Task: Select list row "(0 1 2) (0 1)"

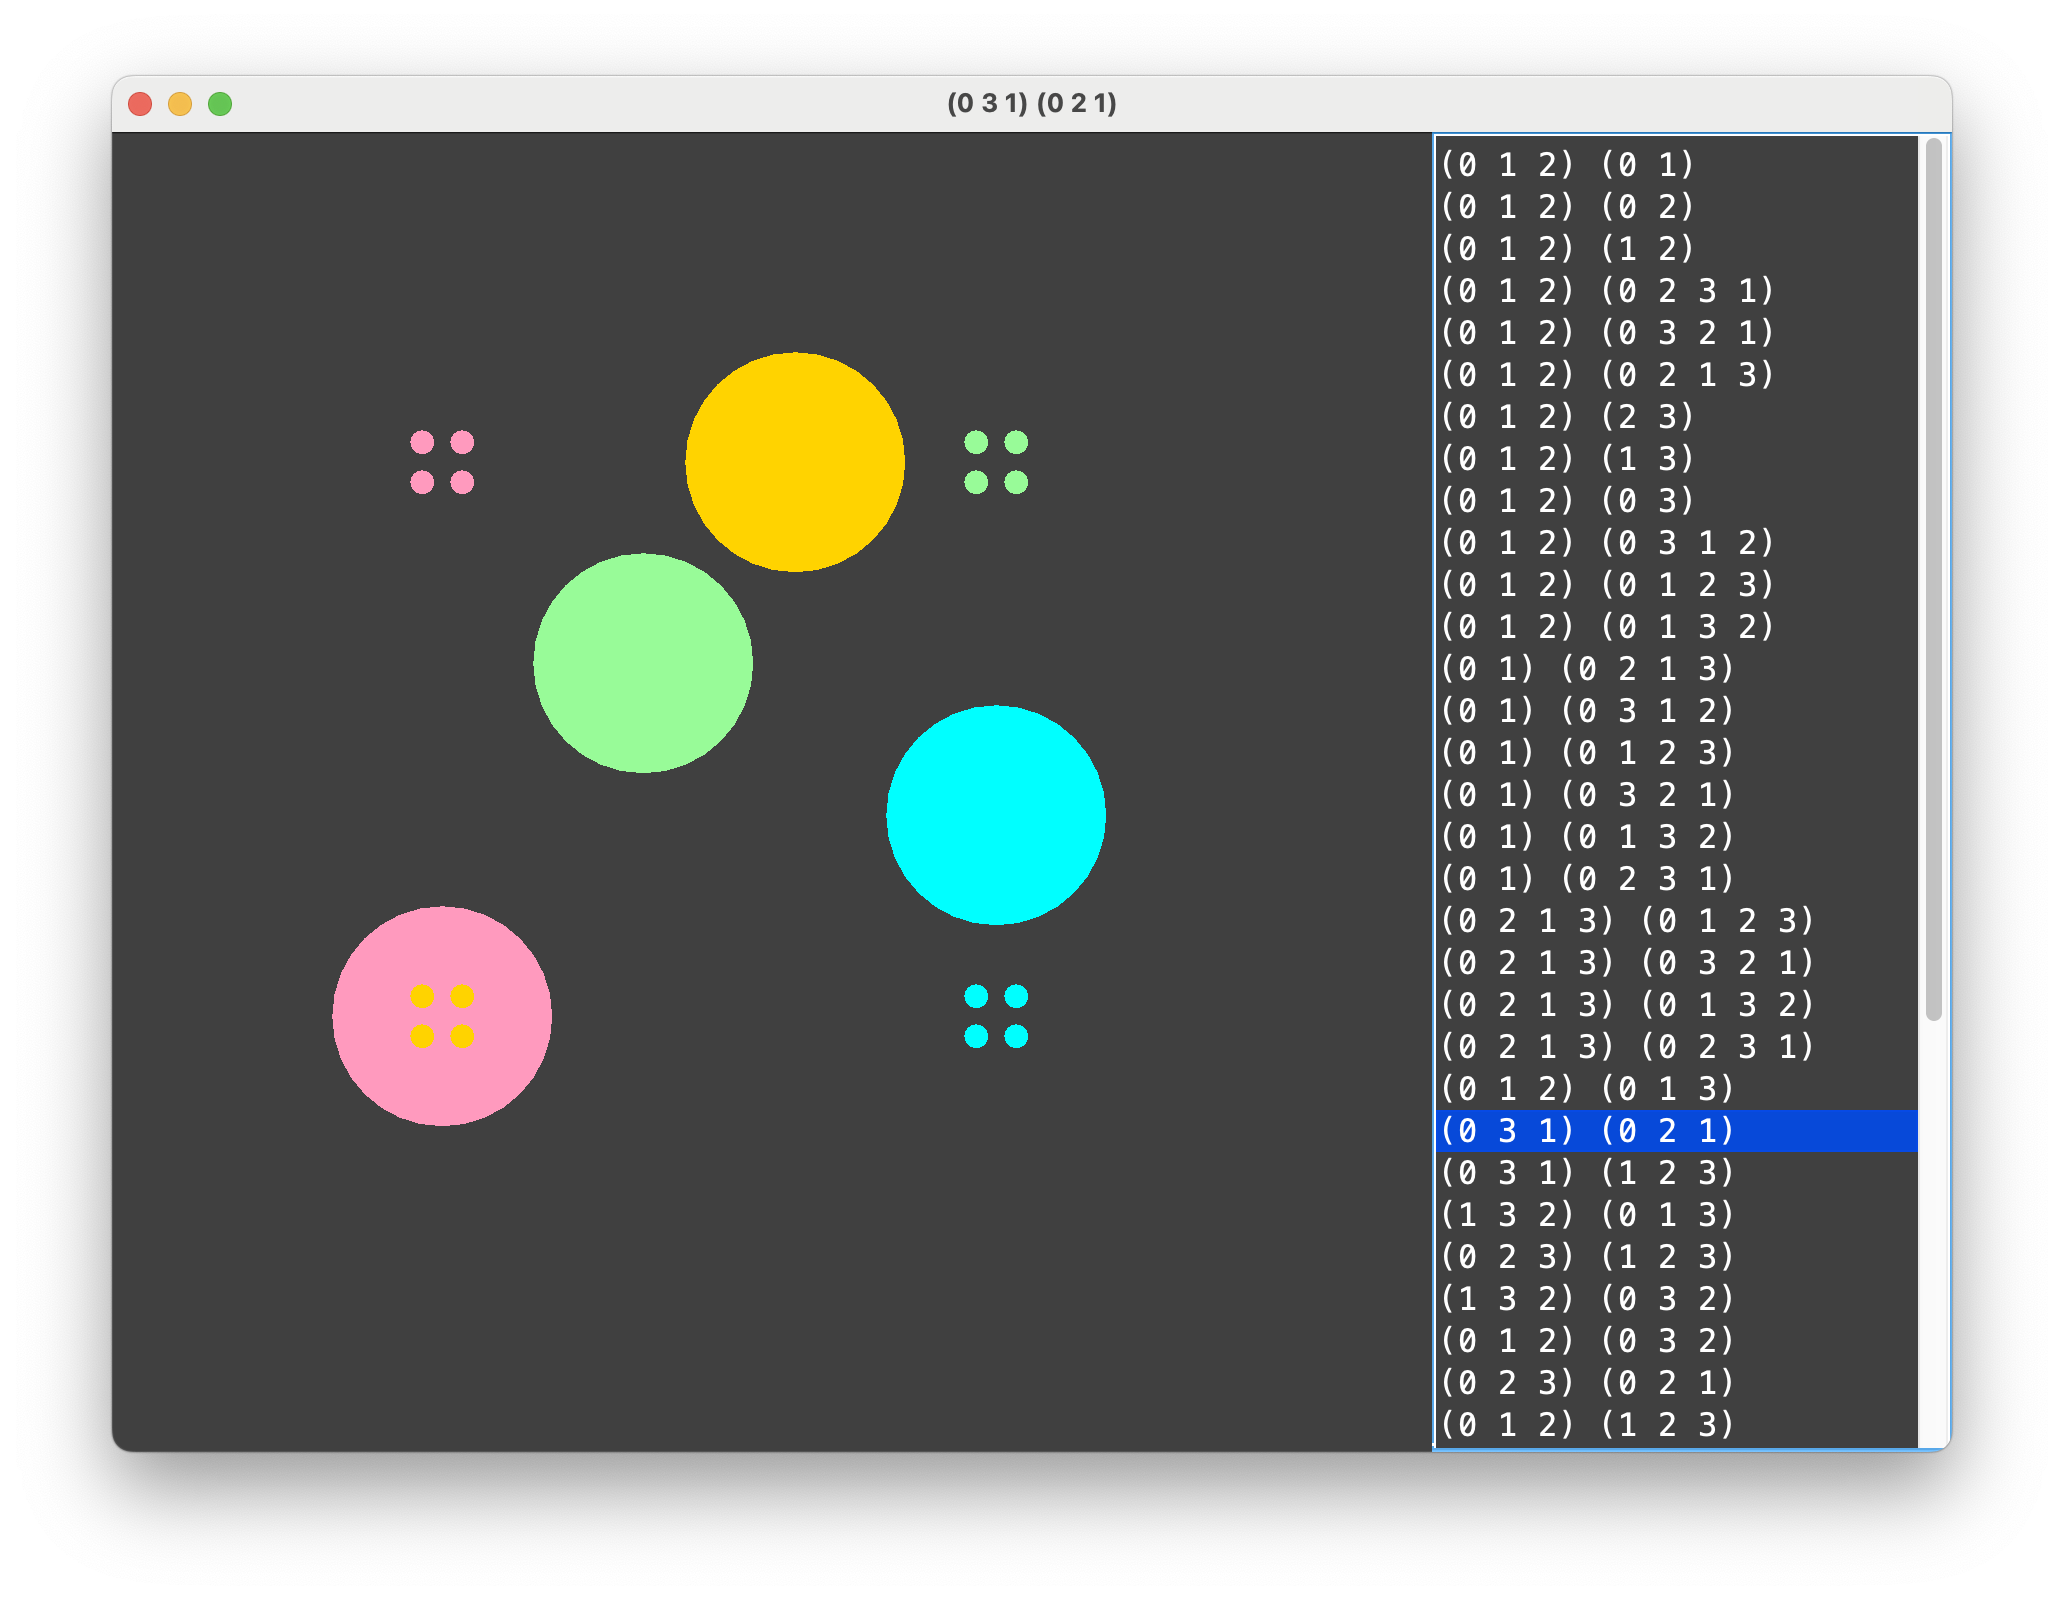Action: click(1676, 164)
